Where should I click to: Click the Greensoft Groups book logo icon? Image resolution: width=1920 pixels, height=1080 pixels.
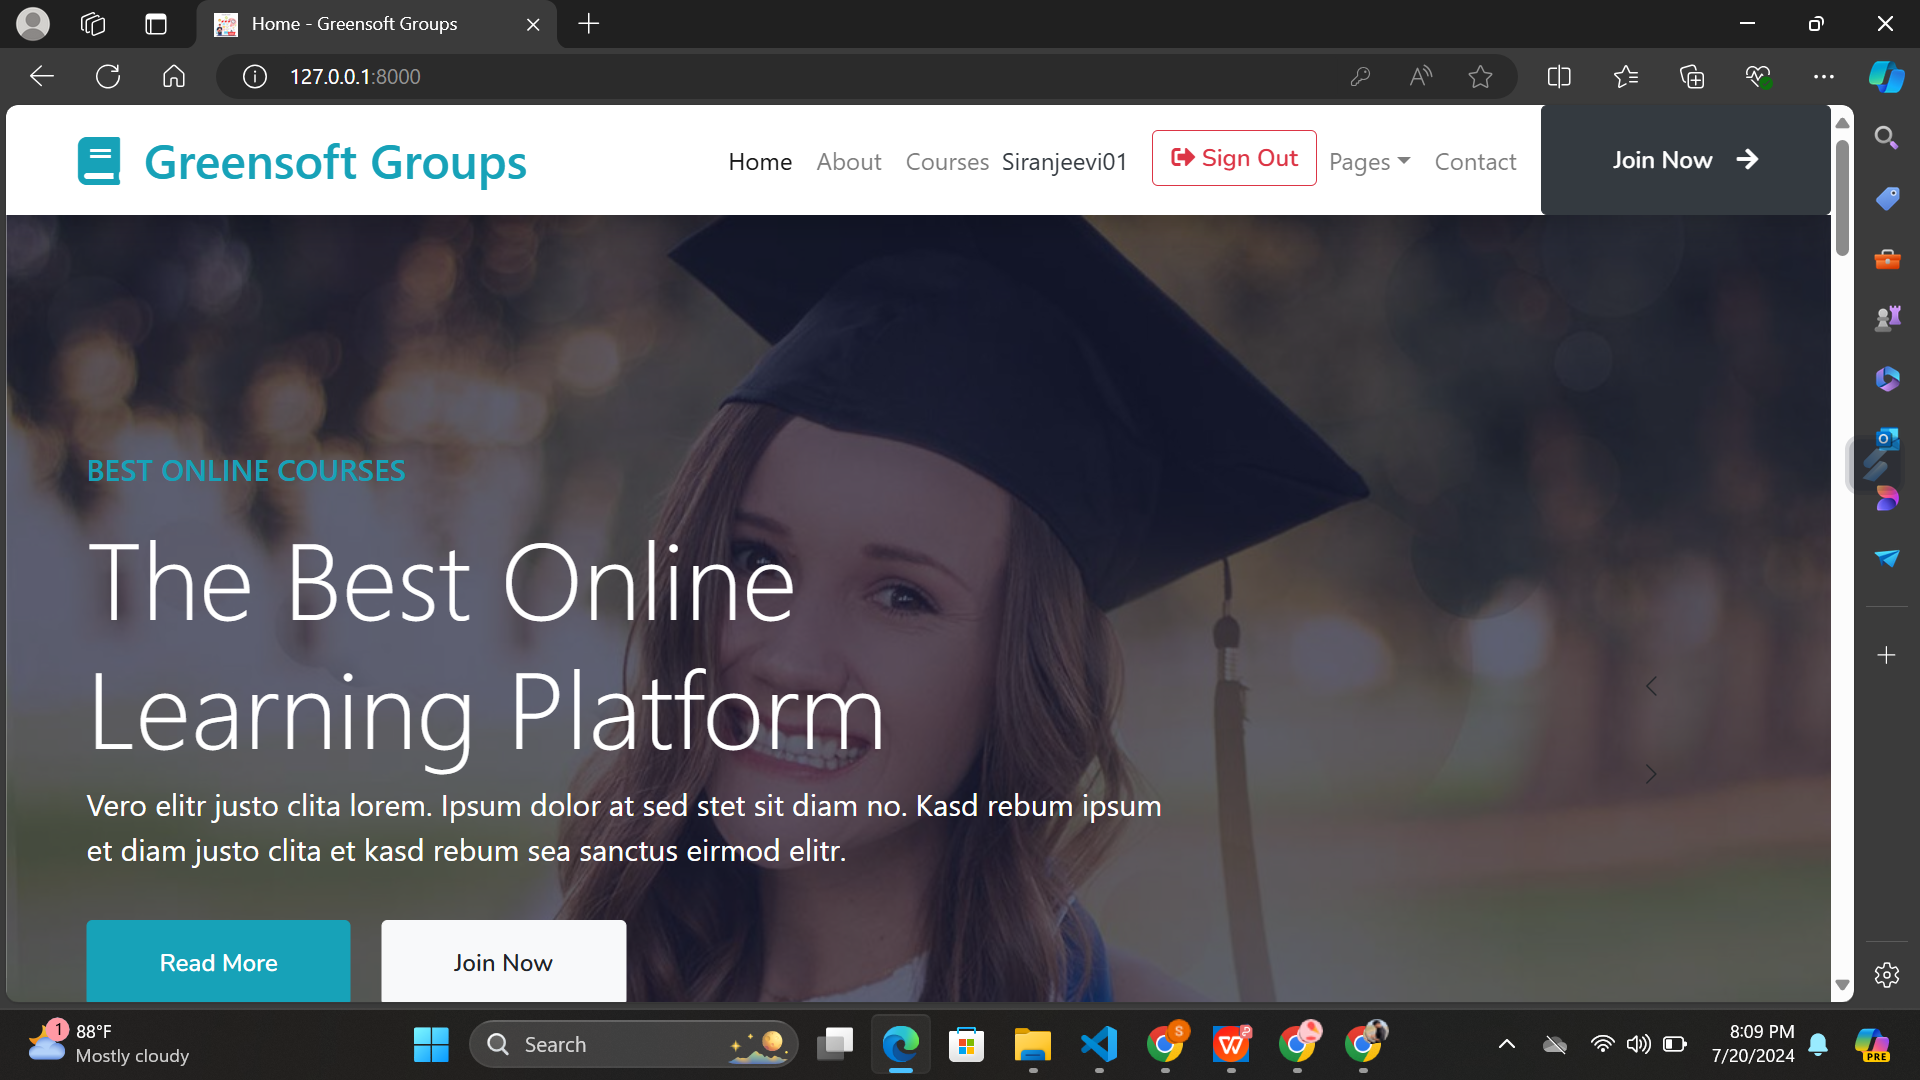click(99, 161)
